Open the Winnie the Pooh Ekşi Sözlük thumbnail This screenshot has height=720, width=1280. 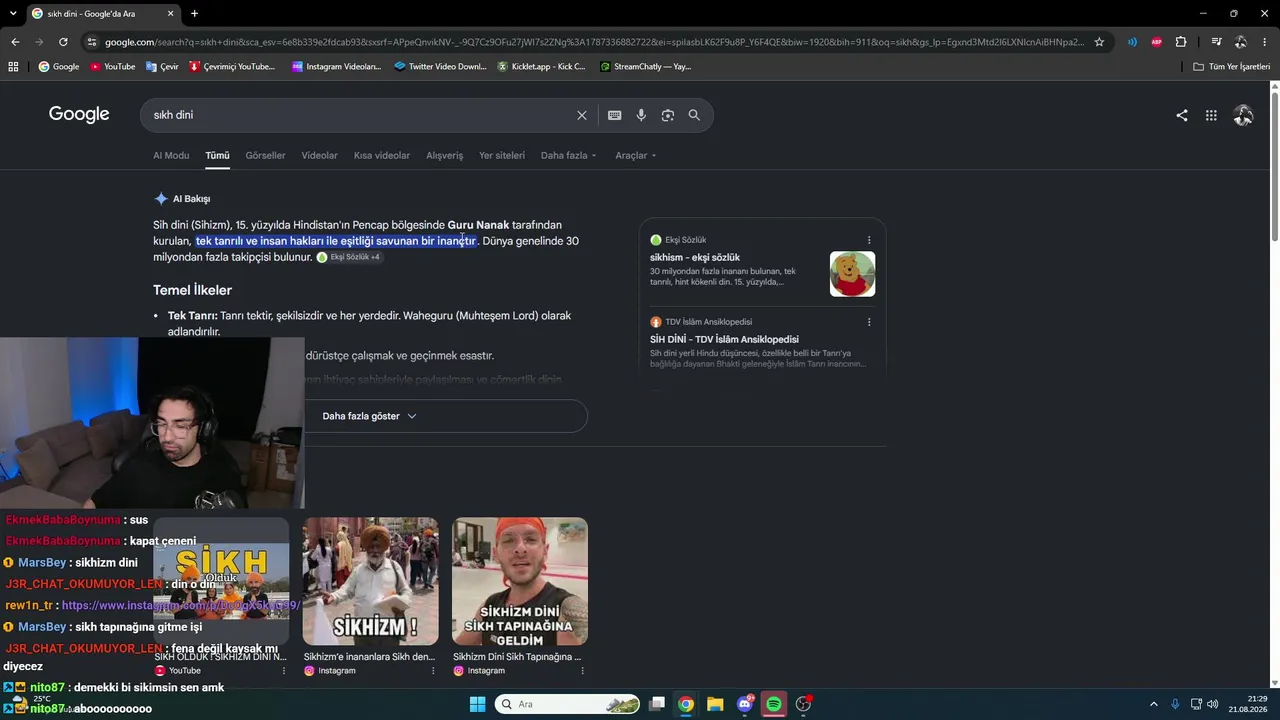852,274
